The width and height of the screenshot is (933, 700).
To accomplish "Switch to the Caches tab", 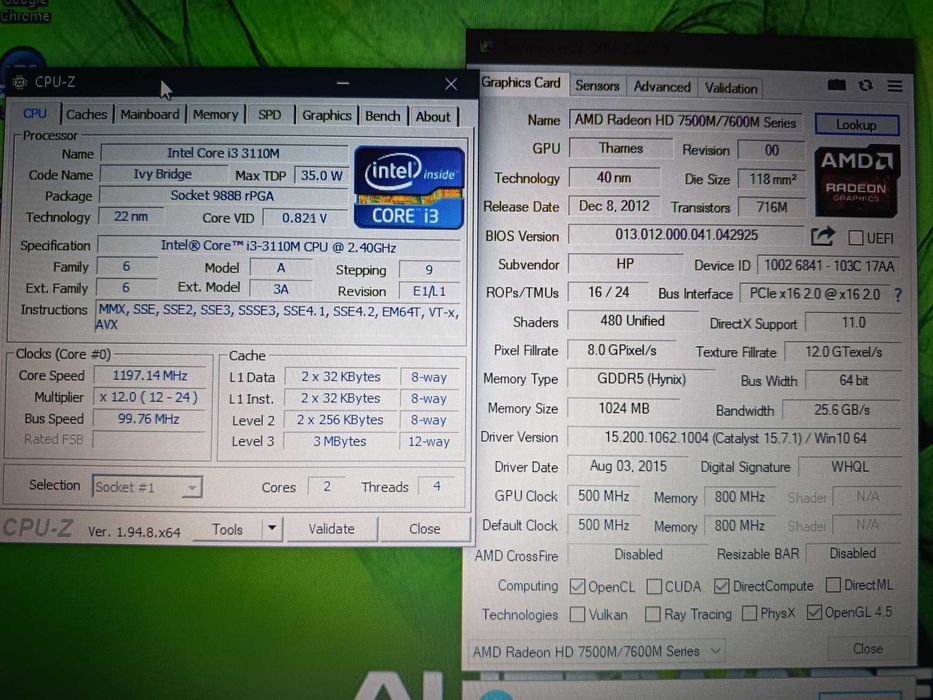I will [86, 114].
